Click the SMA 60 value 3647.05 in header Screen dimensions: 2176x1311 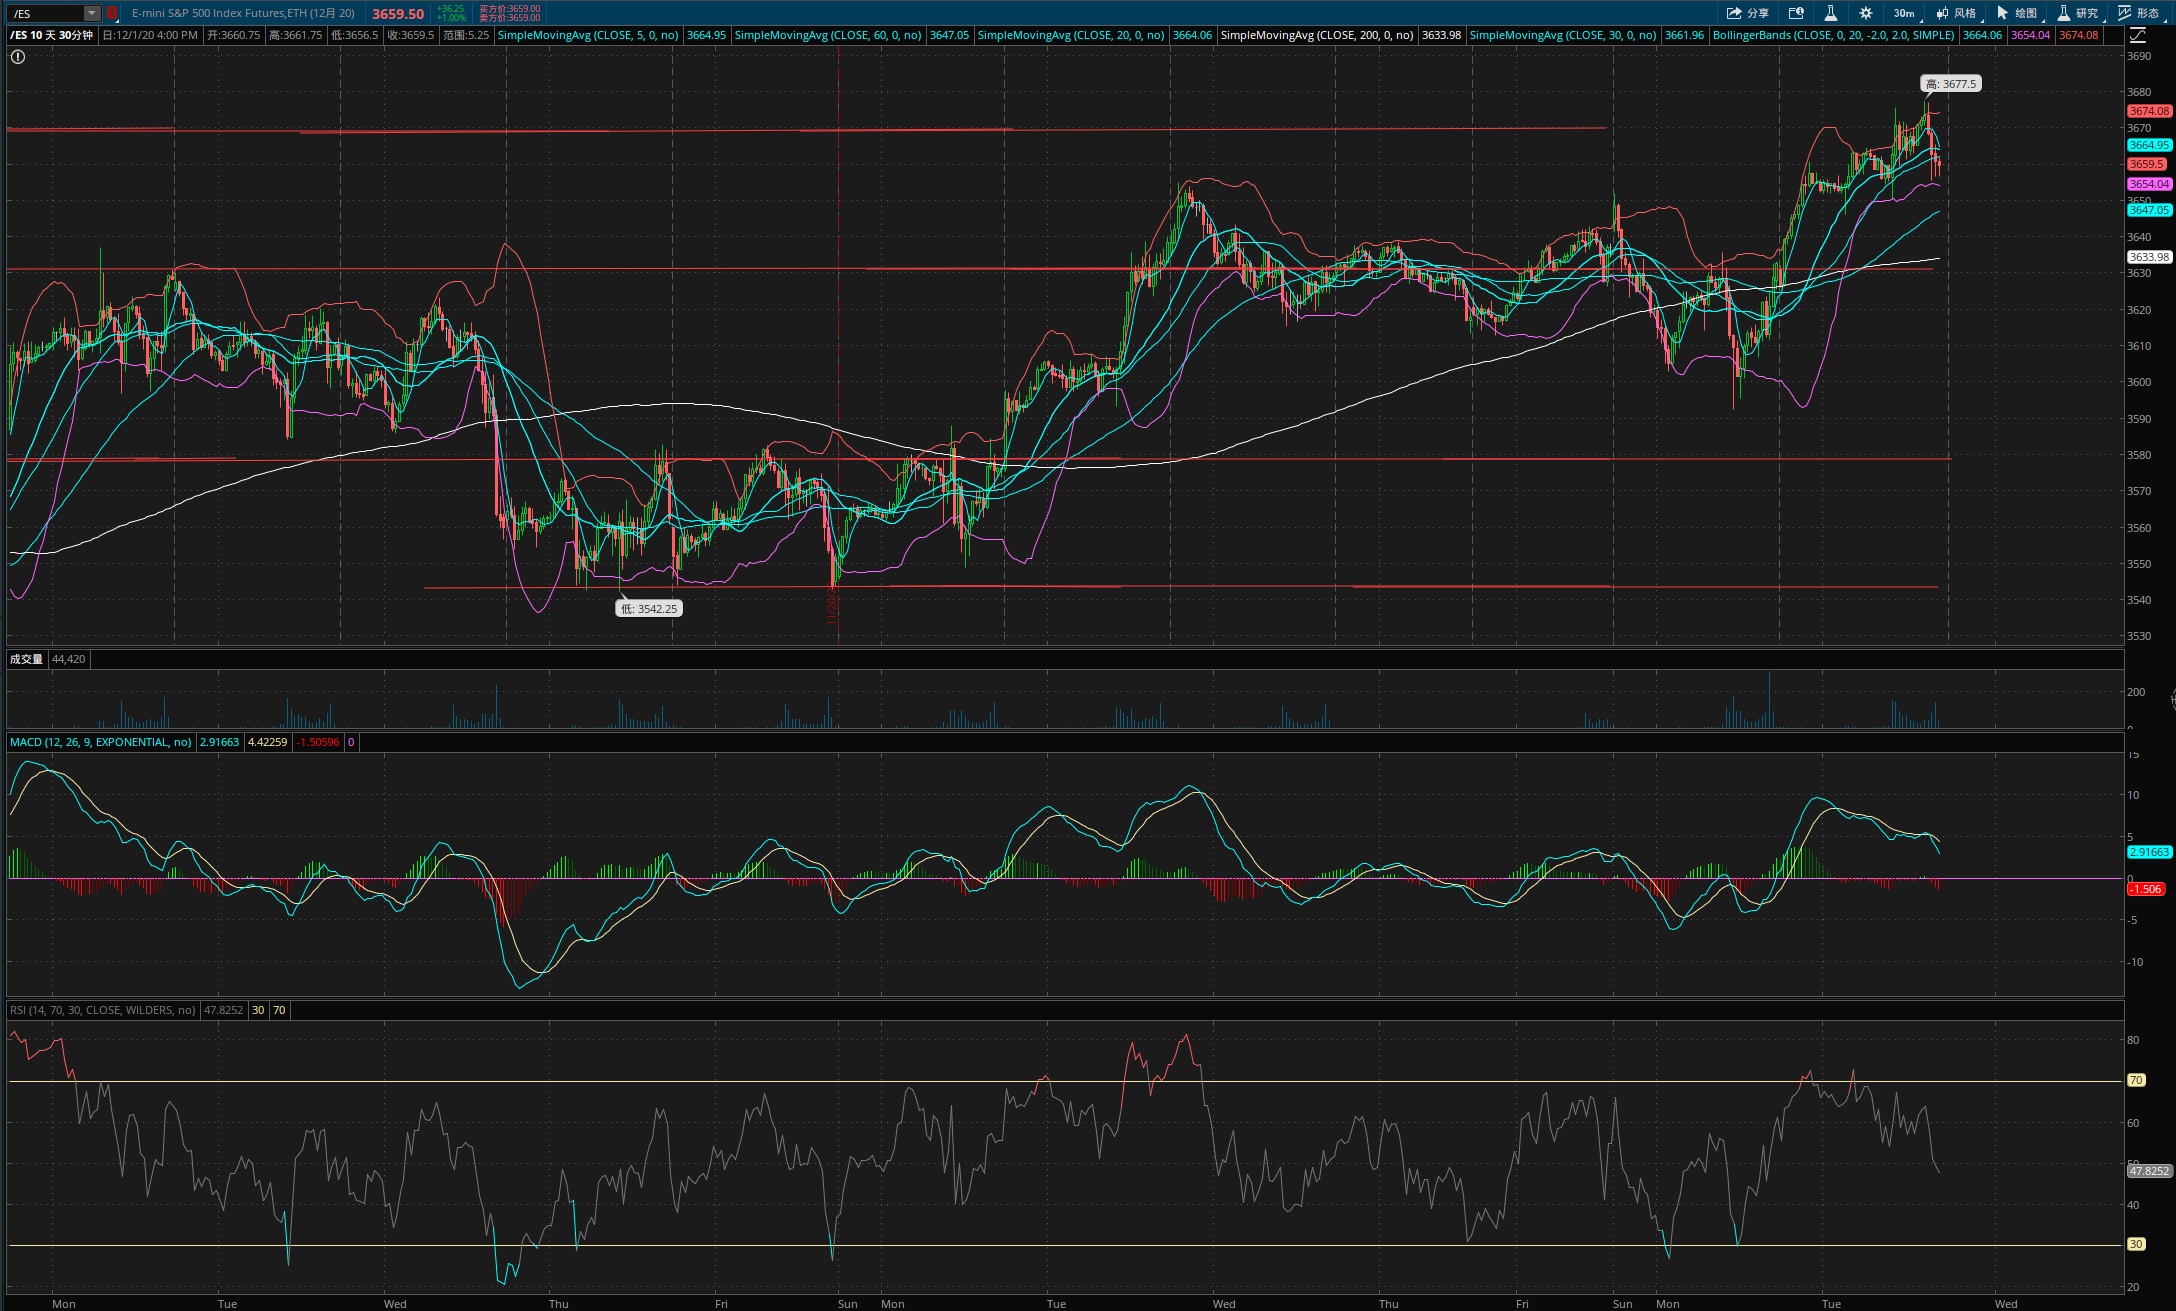point(949,35)
